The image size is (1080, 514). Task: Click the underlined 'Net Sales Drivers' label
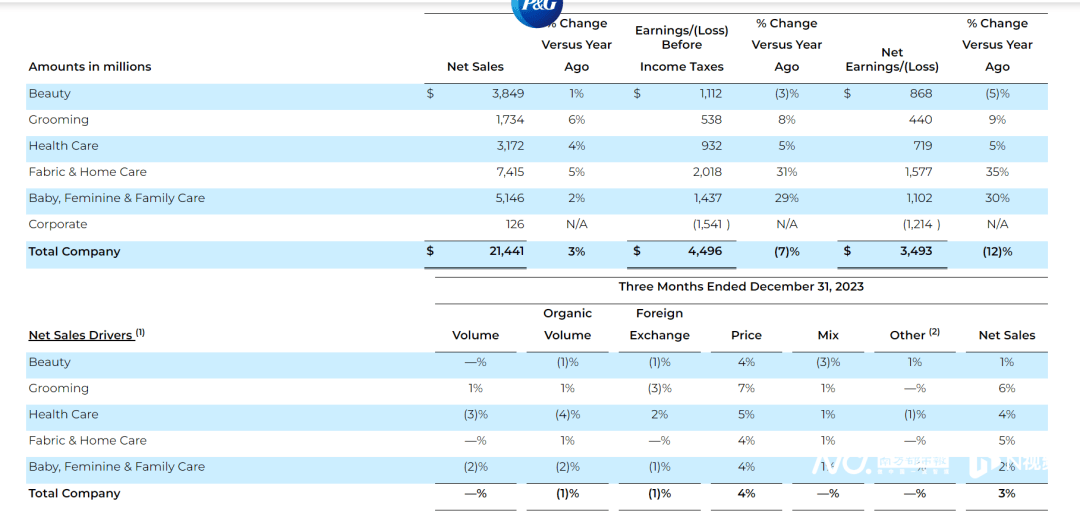[81, 336]
